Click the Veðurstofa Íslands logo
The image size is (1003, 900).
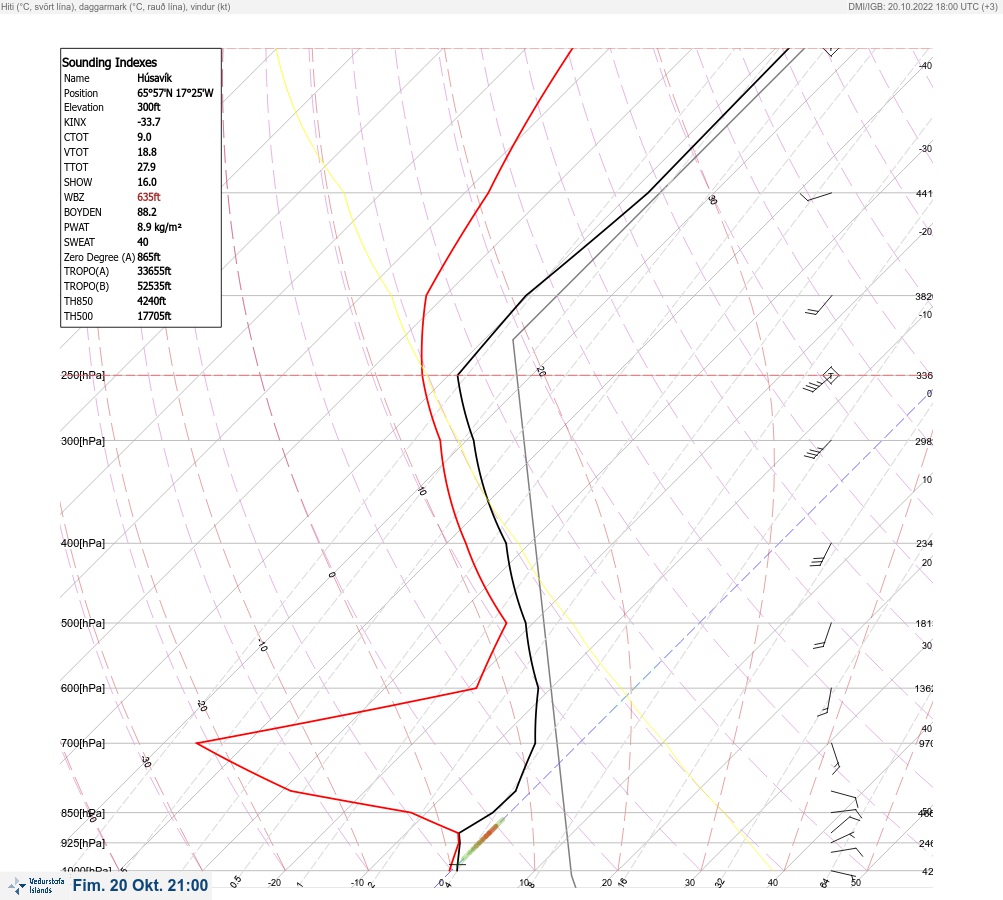36,886
